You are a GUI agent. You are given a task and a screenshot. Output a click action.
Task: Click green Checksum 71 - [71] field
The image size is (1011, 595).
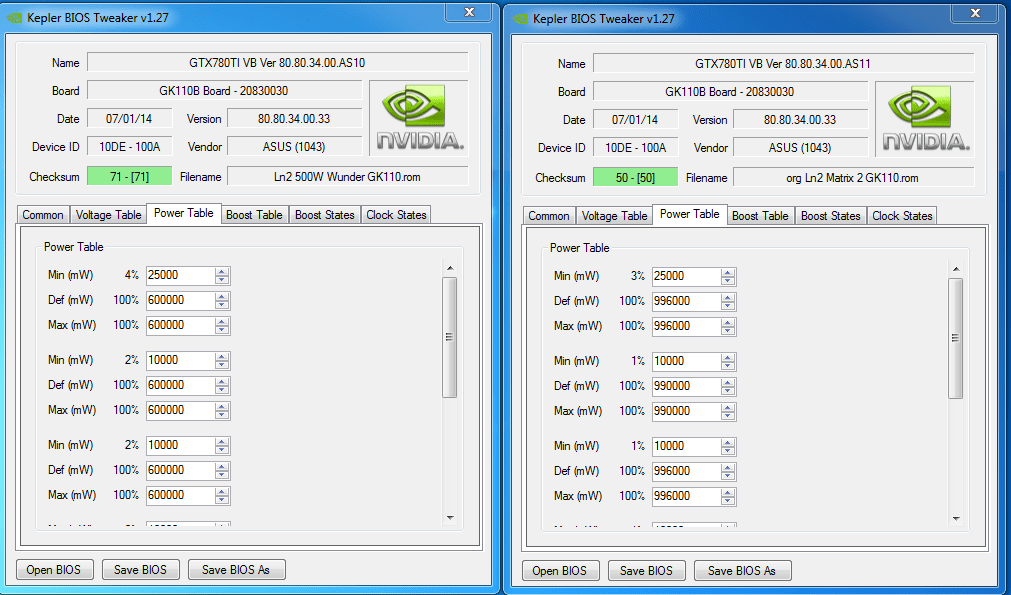pos(130,176)
